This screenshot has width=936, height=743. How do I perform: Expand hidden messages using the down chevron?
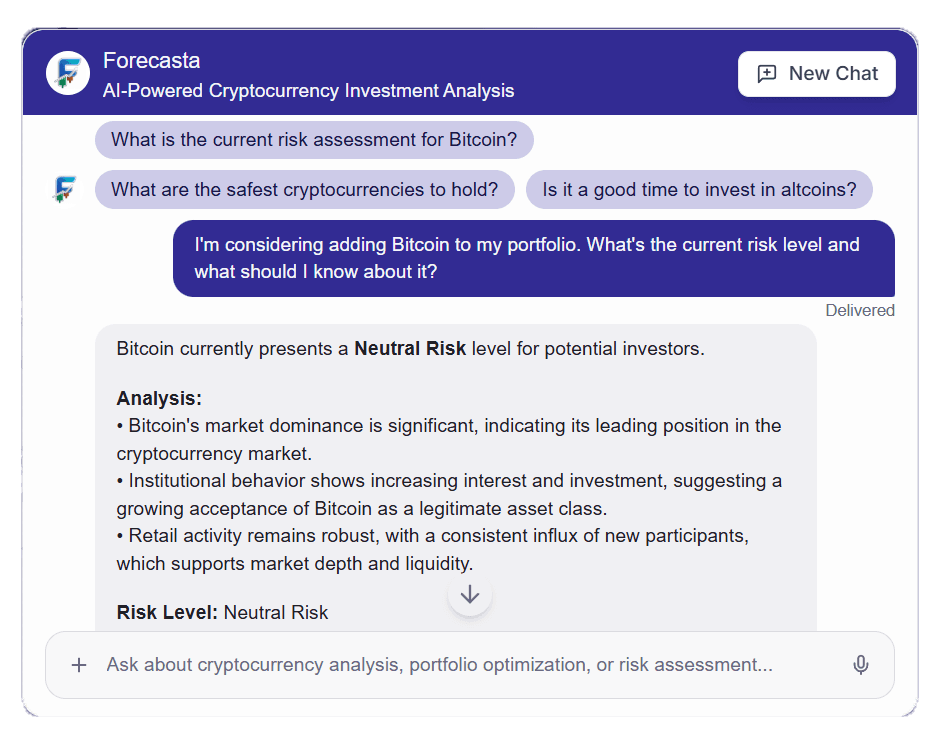coord(470,594)
